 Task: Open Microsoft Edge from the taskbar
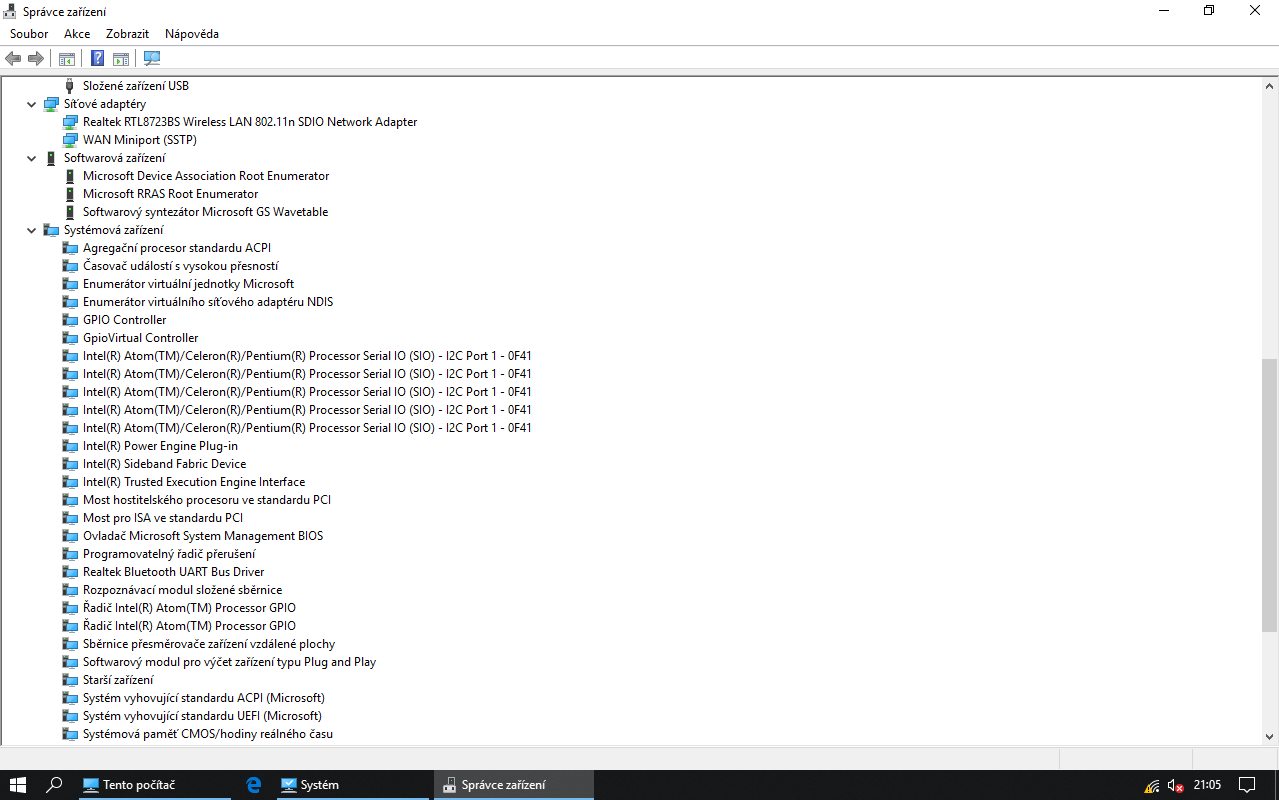tap(254, 785)
